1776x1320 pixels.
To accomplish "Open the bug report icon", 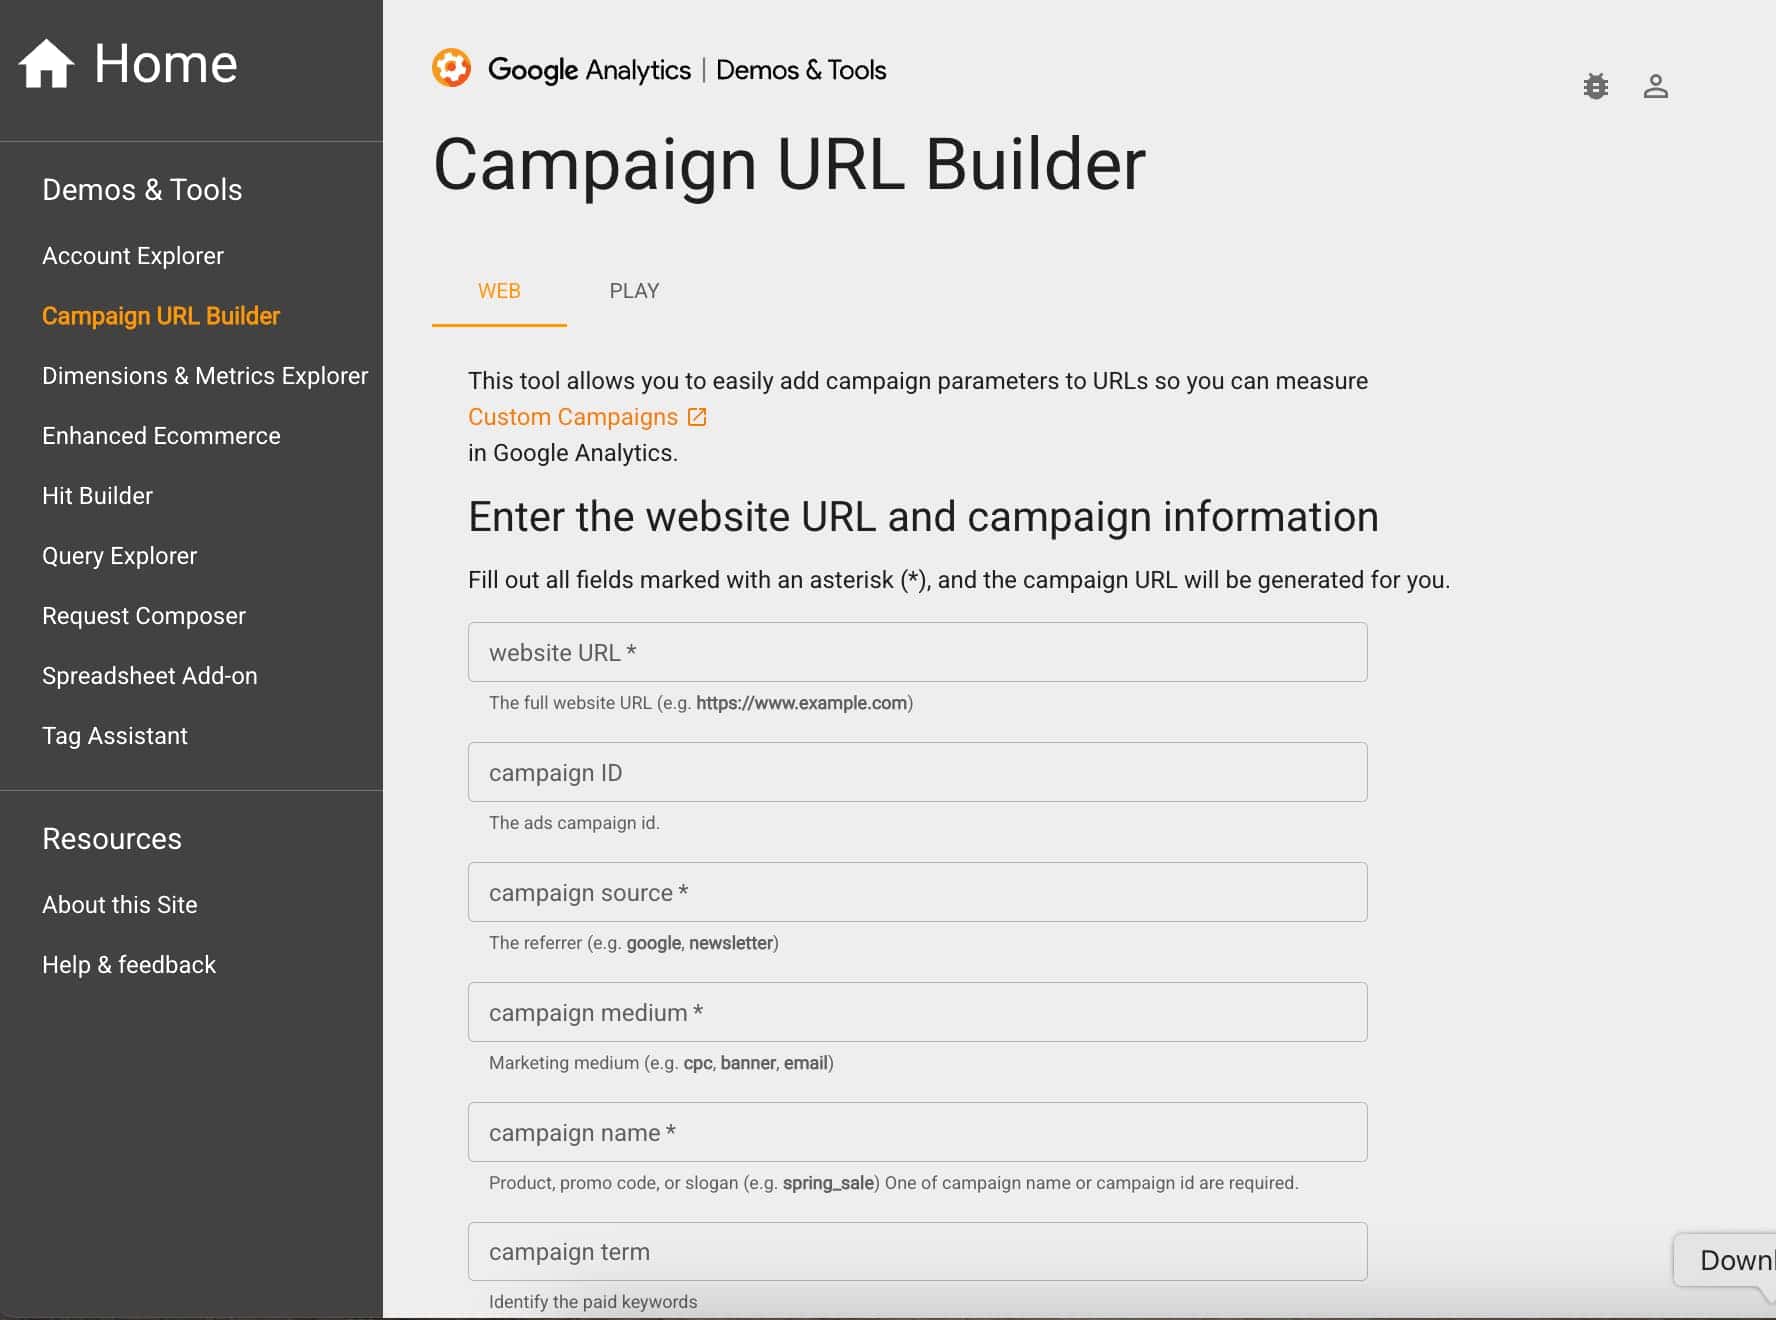I will [x=1595, y=87].
